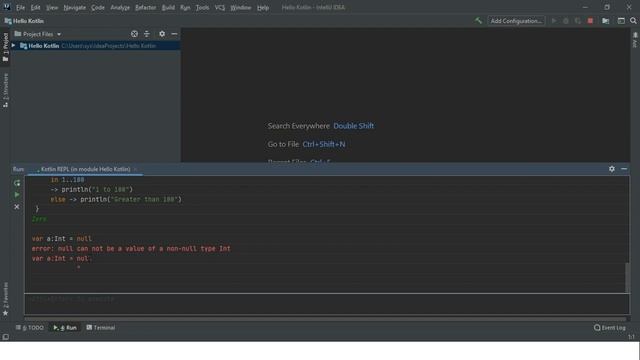Viewport: 640px width, 360px height.
Task: Open the Window menu
Action: pos(241,7)
